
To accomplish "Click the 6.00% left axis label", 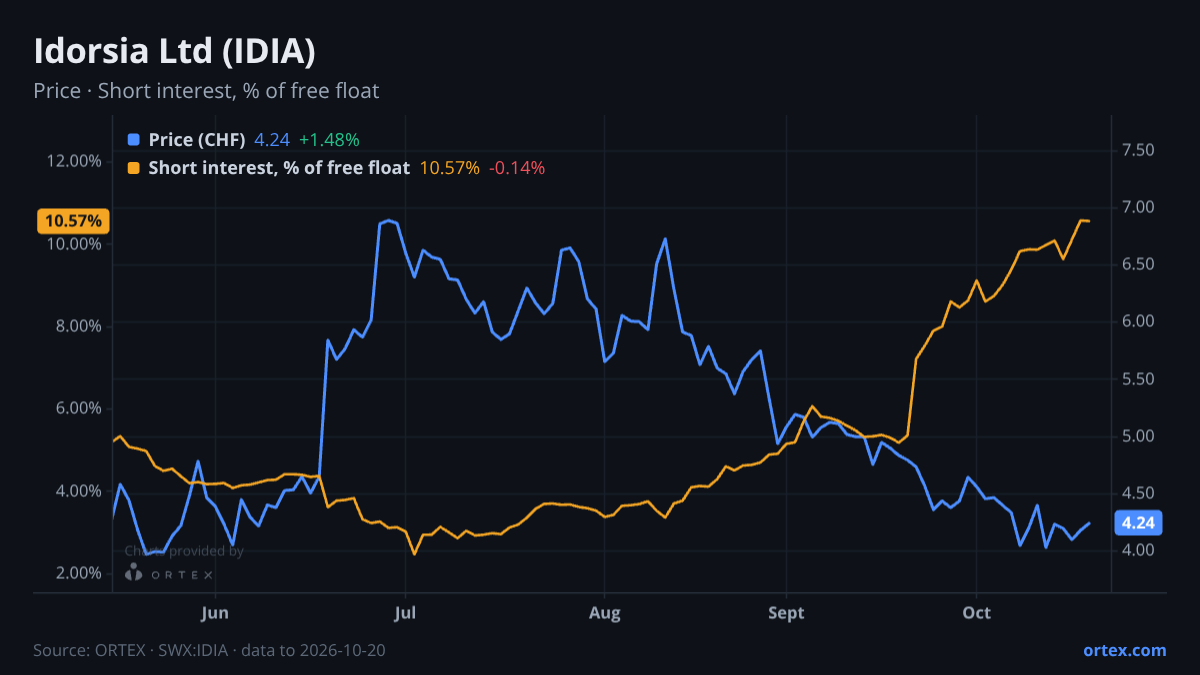I will point(78,408).
